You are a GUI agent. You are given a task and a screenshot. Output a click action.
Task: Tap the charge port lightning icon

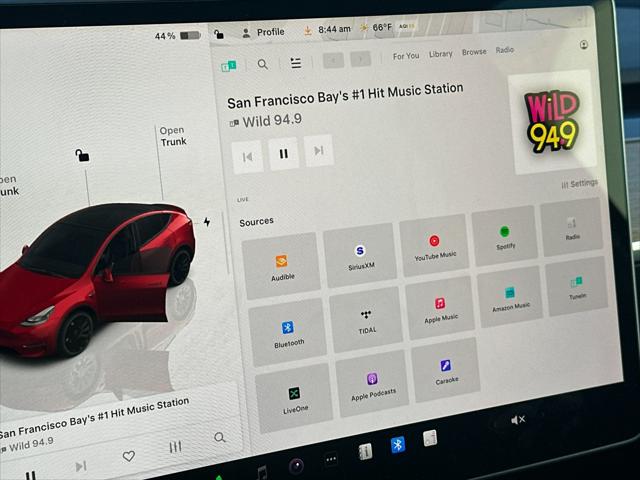[207, 222]
